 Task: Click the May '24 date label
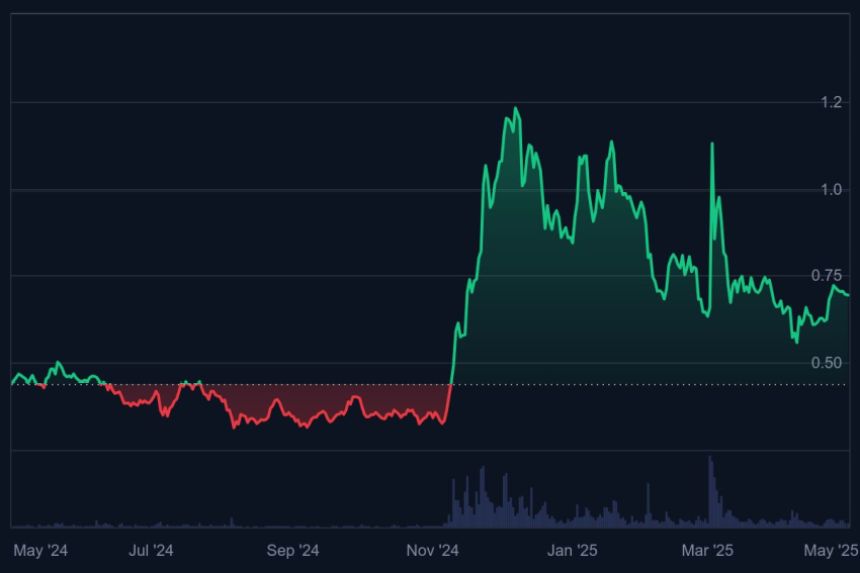[x=41, y=551]
